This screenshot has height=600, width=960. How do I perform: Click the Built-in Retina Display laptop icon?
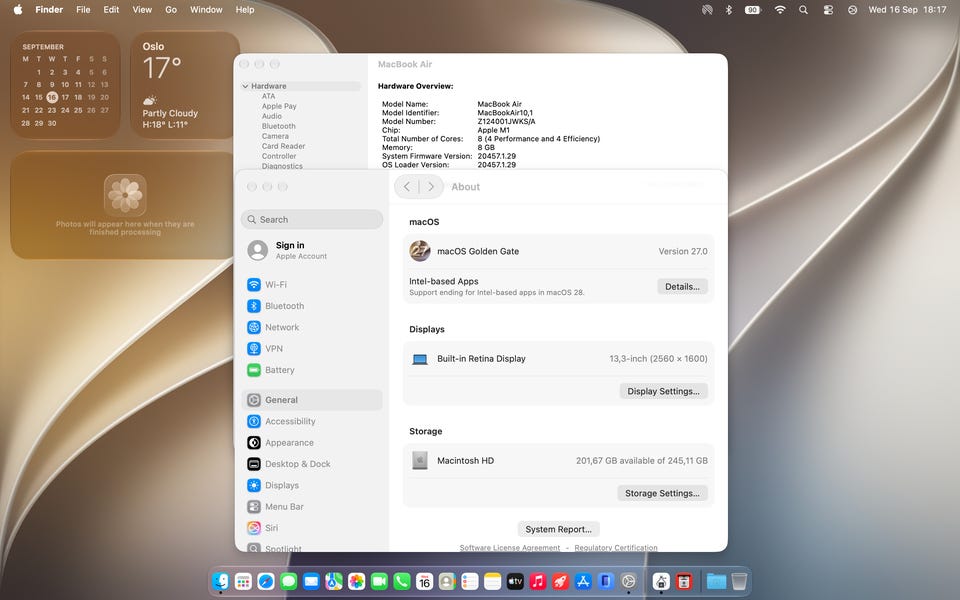(420, 359)
